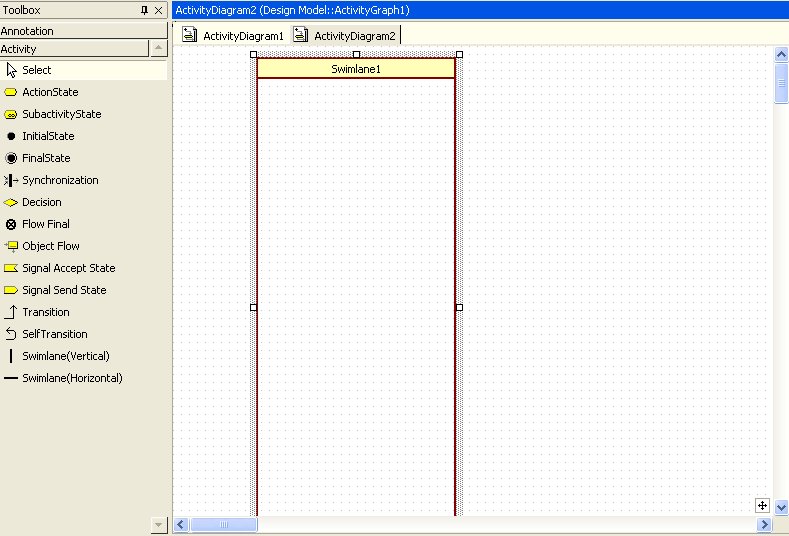Click the ActivityDiagram1 tab icon
Viewport: 789px width, 536px height.
pos(189,34)
